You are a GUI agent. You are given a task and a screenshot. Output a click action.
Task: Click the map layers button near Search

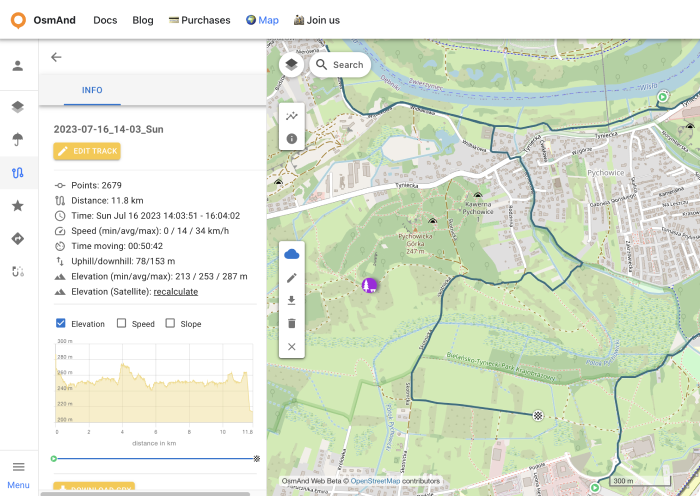click(291, 65)
